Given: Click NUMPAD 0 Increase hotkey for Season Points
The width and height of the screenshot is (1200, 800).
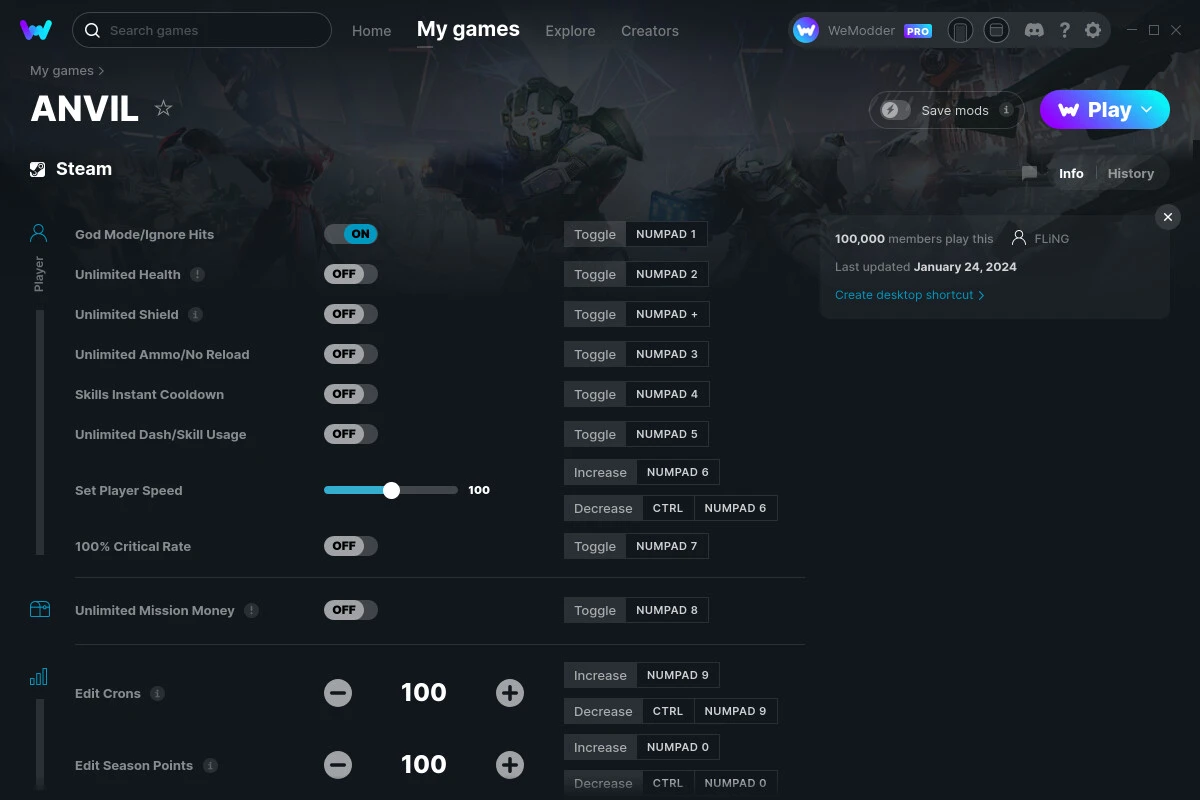Looking at the screenshot, I should [678, 747].
